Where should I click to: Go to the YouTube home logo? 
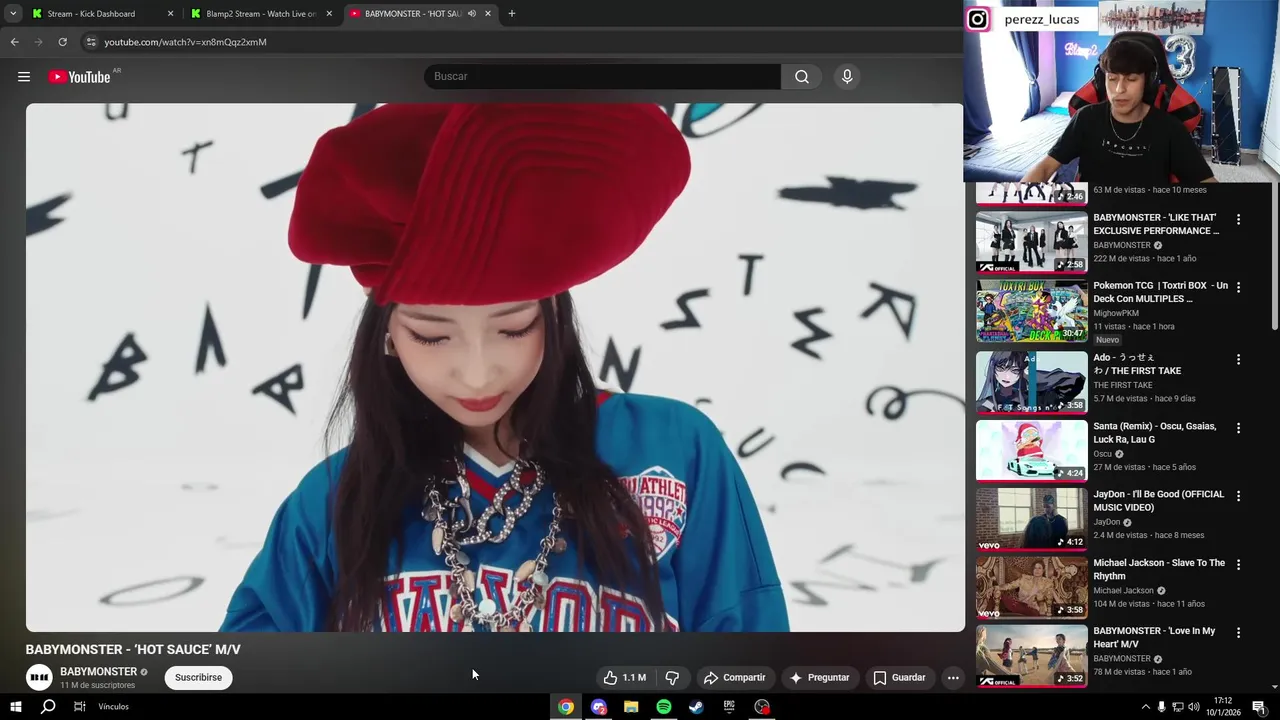79,77
